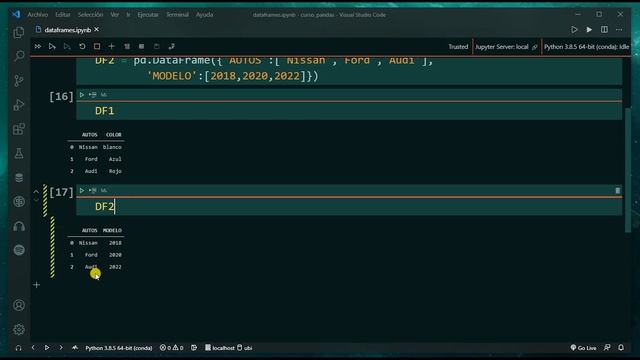Viewport: 640px width, 360px height.
Task: Run notebook with outlined play icon top right
Action: click(x=574, y=30)
